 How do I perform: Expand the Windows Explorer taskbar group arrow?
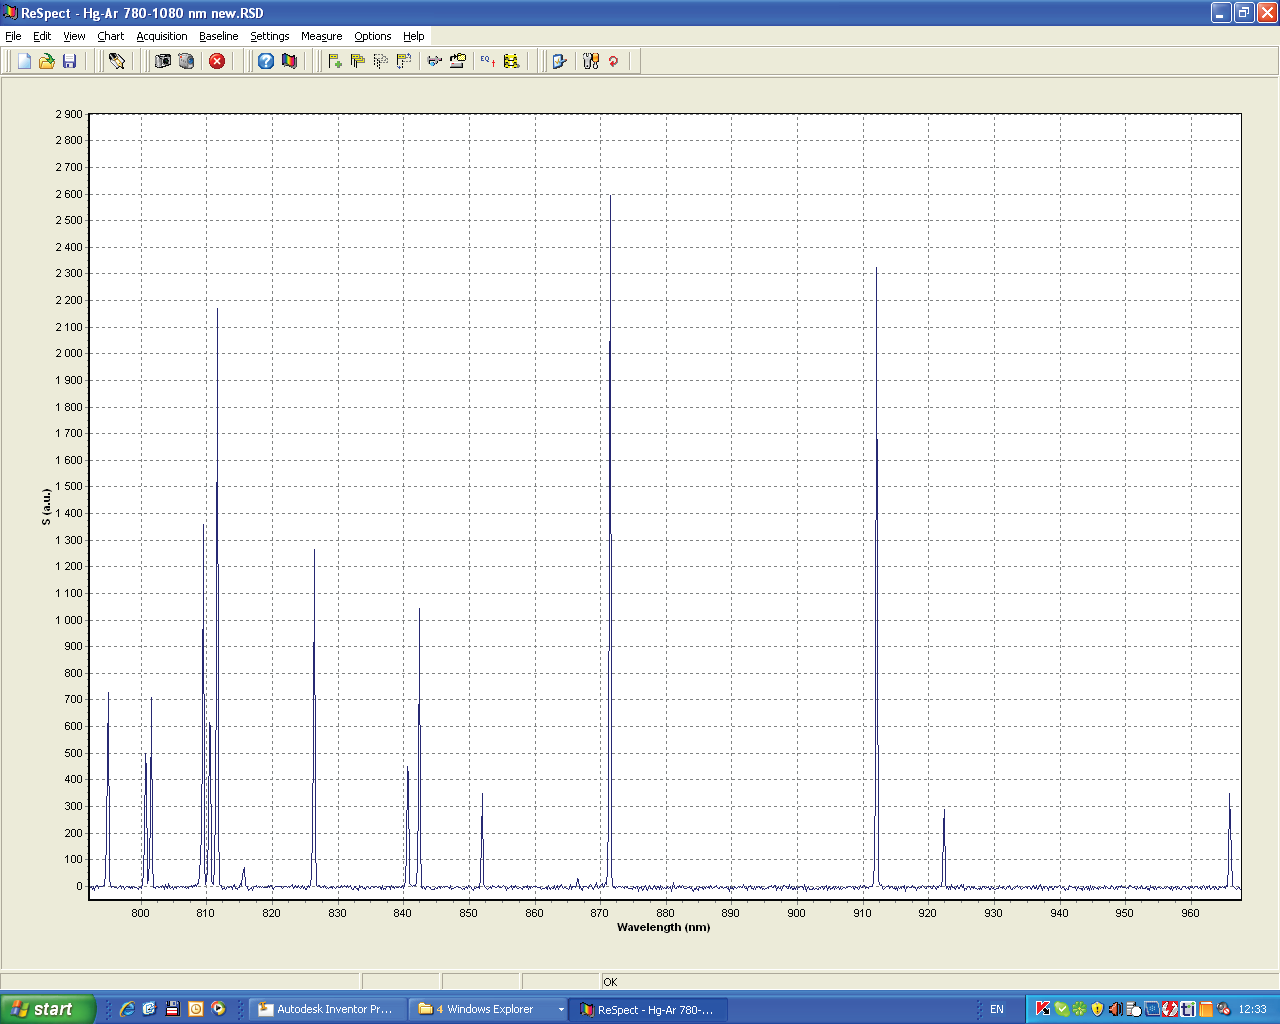click(560, 1010)
